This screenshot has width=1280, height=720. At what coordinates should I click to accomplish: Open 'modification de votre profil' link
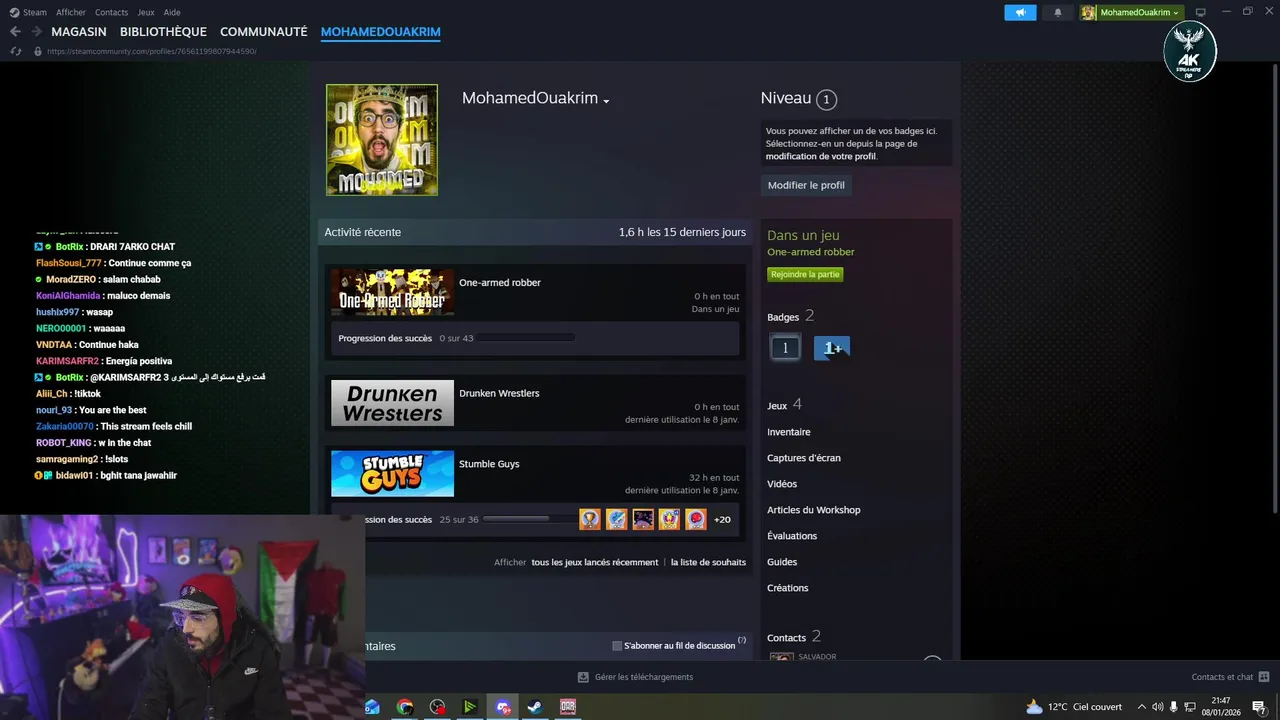pyautogui.click(x=821, y=156)
